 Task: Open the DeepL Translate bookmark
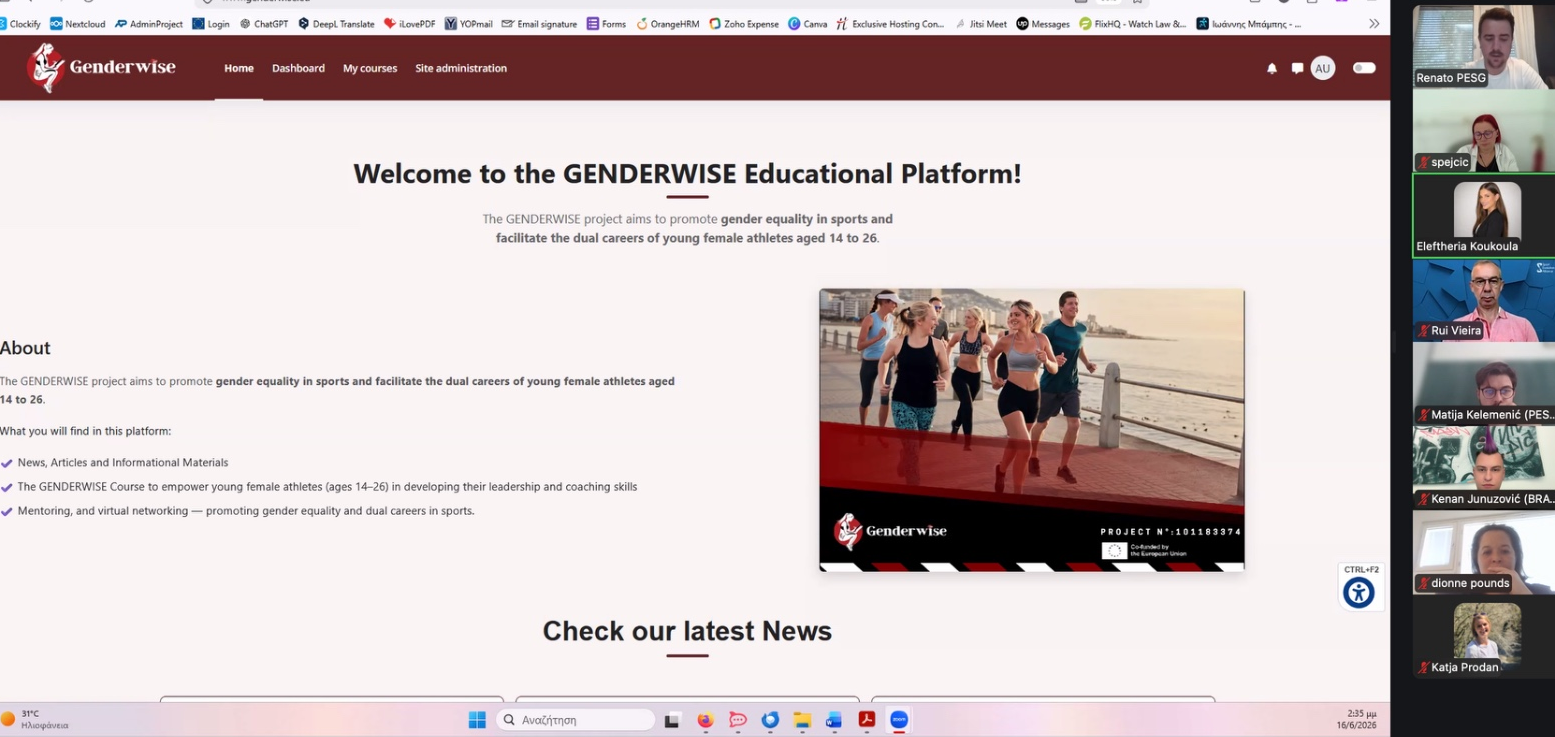tap(336, 24)
